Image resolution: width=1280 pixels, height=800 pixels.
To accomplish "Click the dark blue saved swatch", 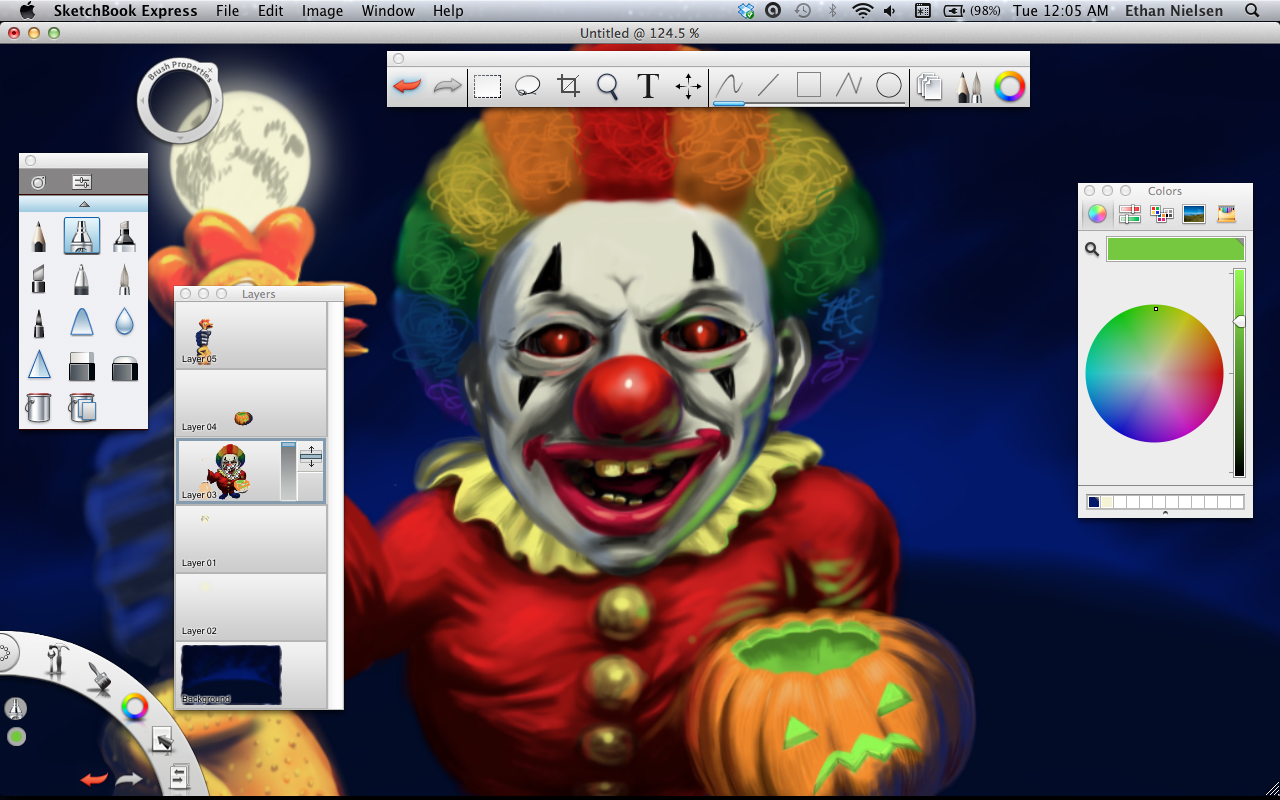I will point(1093,502).
